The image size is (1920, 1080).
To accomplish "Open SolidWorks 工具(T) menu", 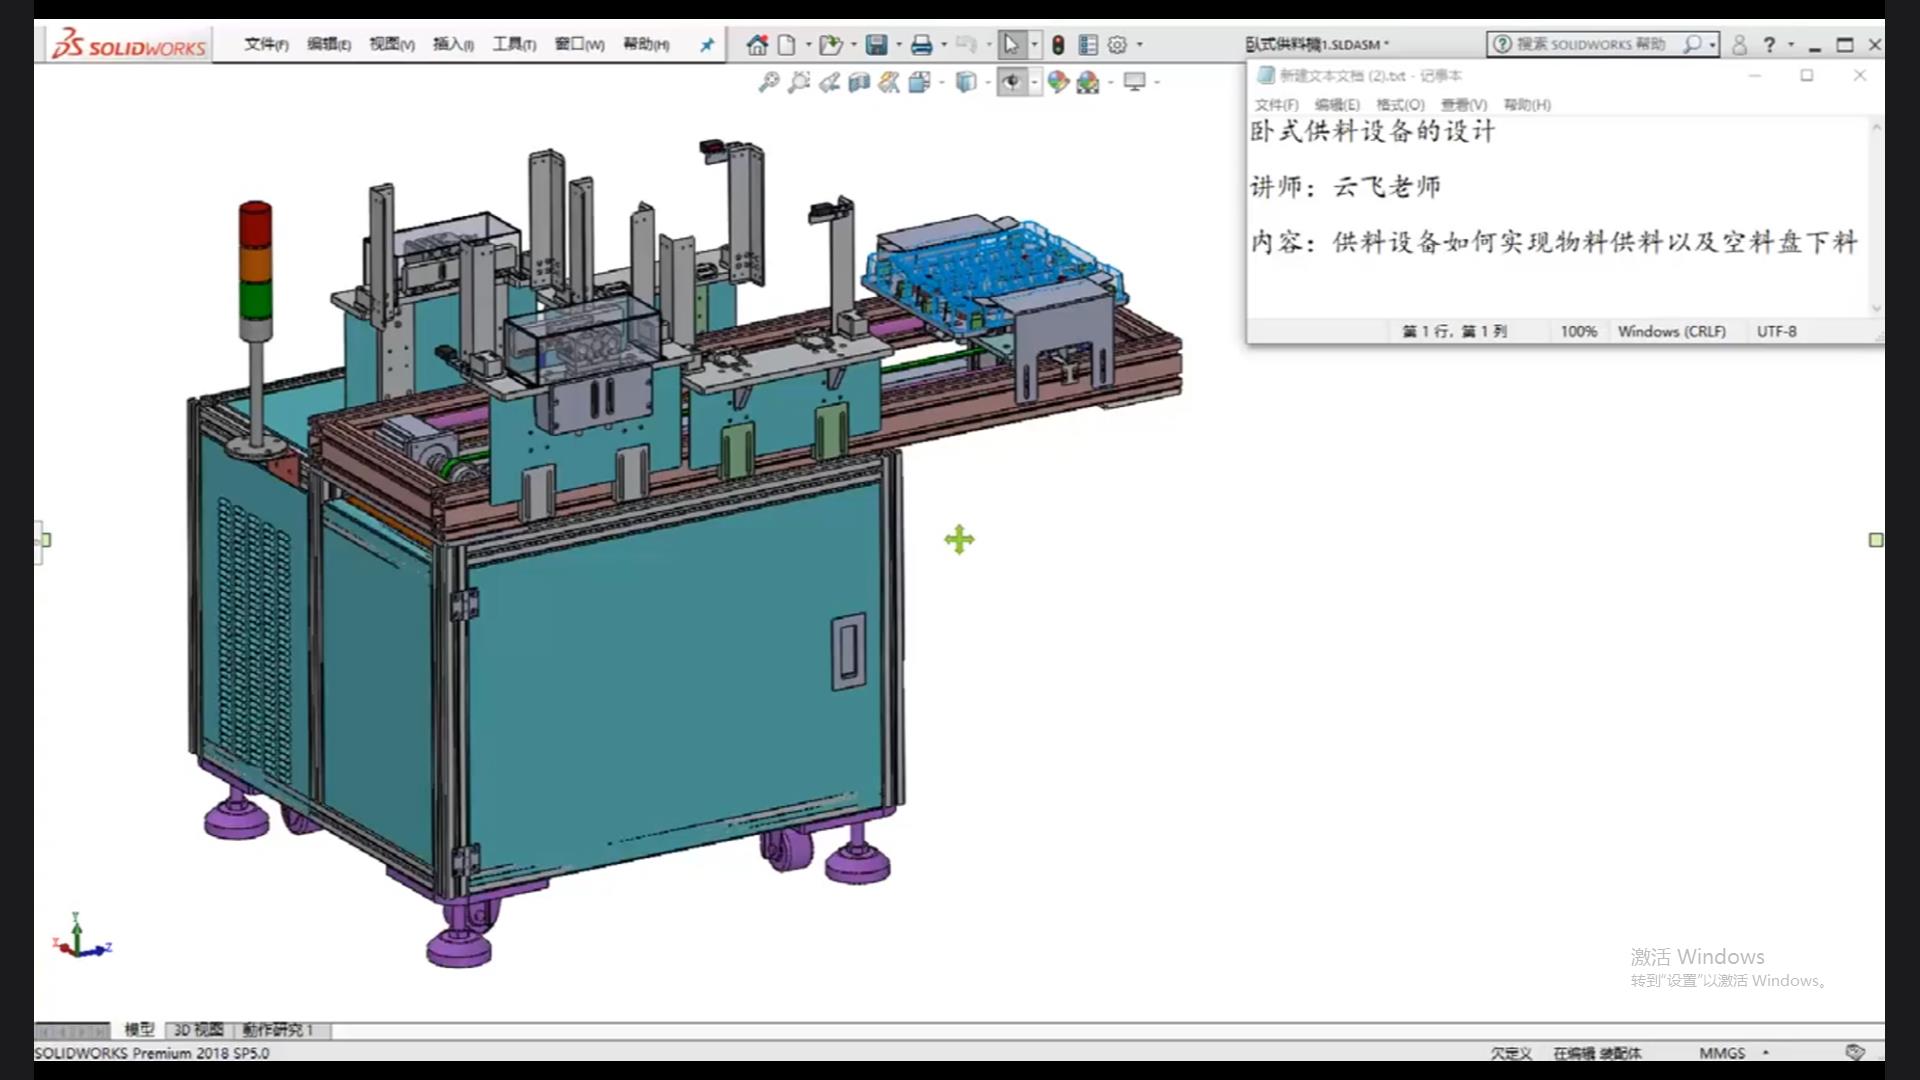I will (514, 45).
